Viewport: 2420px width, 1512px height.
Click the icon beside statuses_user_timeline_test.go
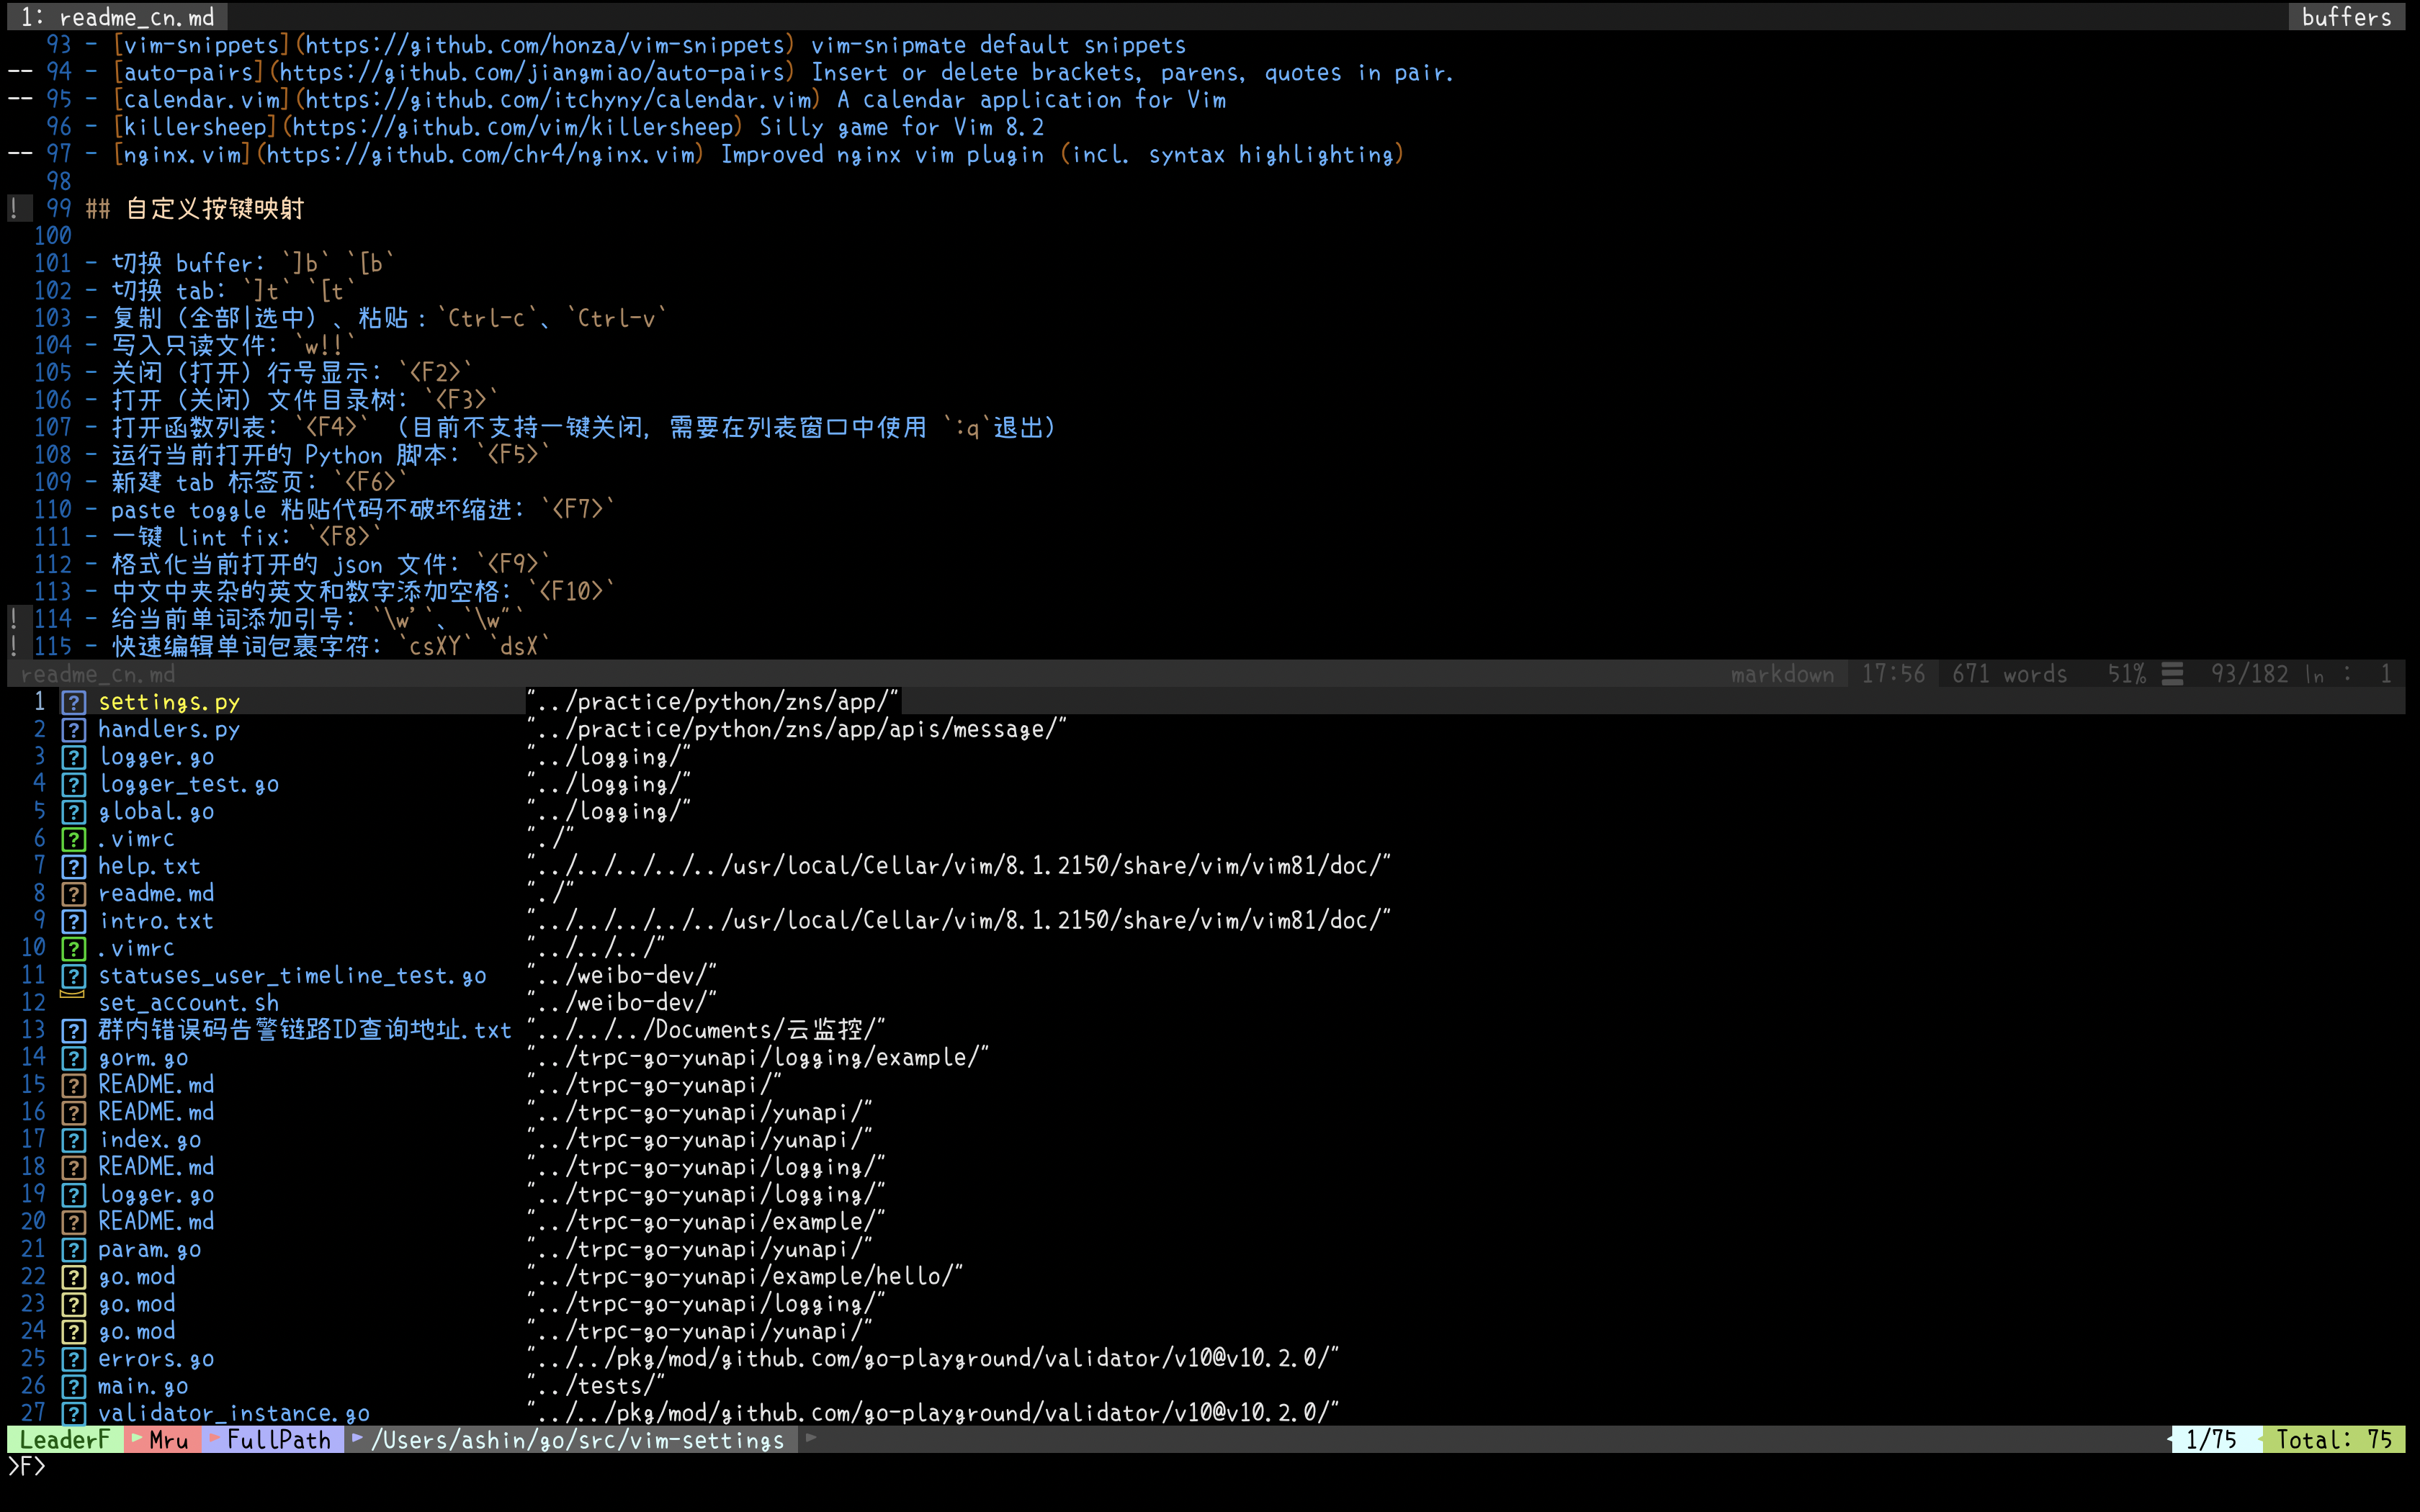pyautogui.click(x=74, y=976)
